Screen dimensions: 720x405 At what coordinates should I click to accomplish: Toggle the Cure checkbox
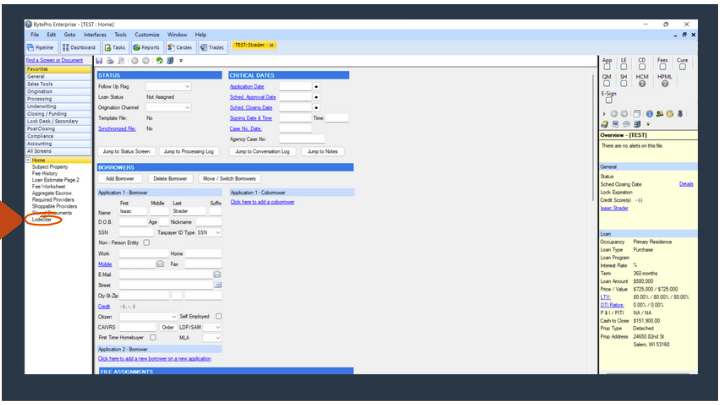click(x=682, y=67)
